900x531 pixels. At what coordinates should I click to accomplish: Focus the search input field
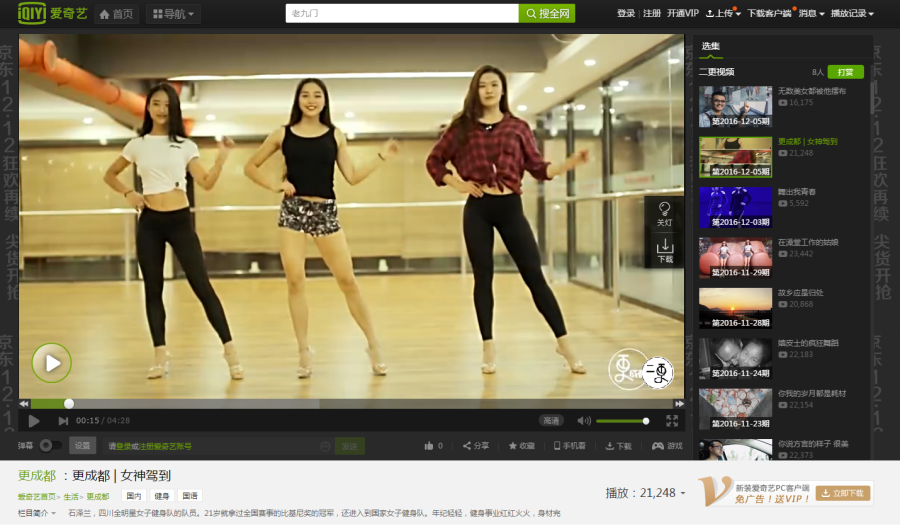tap(402, 13)
